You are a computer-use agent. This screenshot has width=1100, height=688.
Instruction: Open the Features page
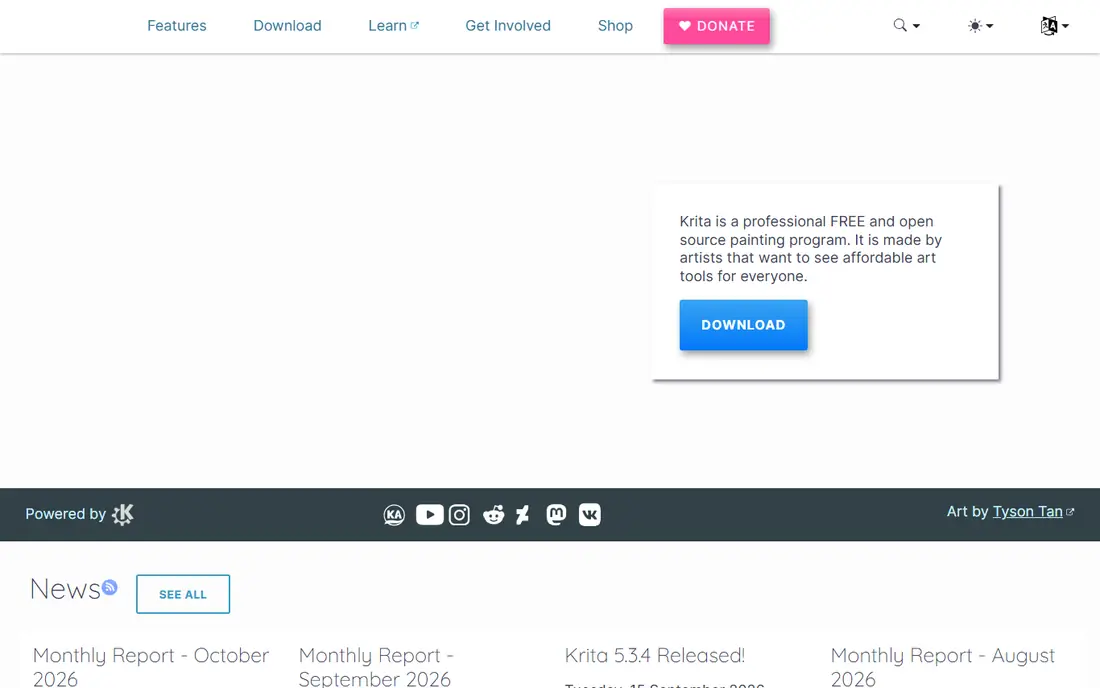(177, 26)
